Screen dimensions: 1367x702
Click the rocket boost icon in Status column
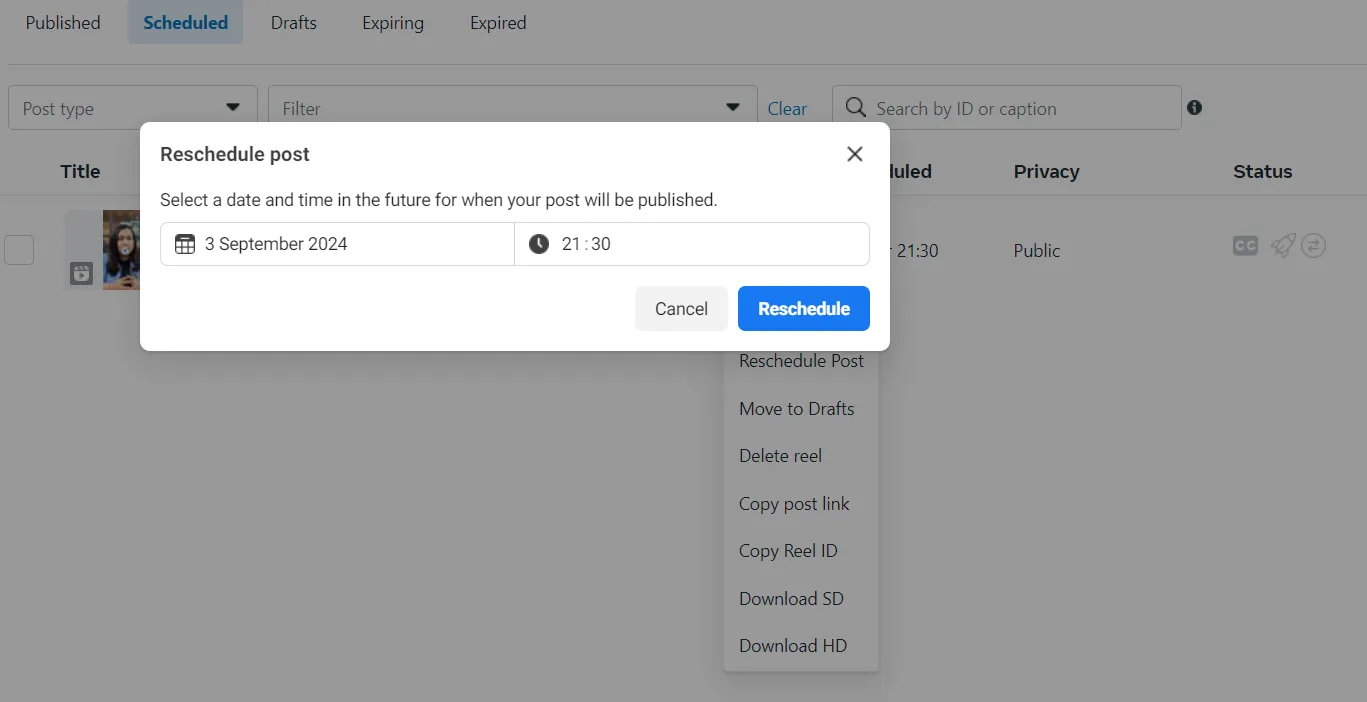pyautogui.click(x=1283, y=245)
